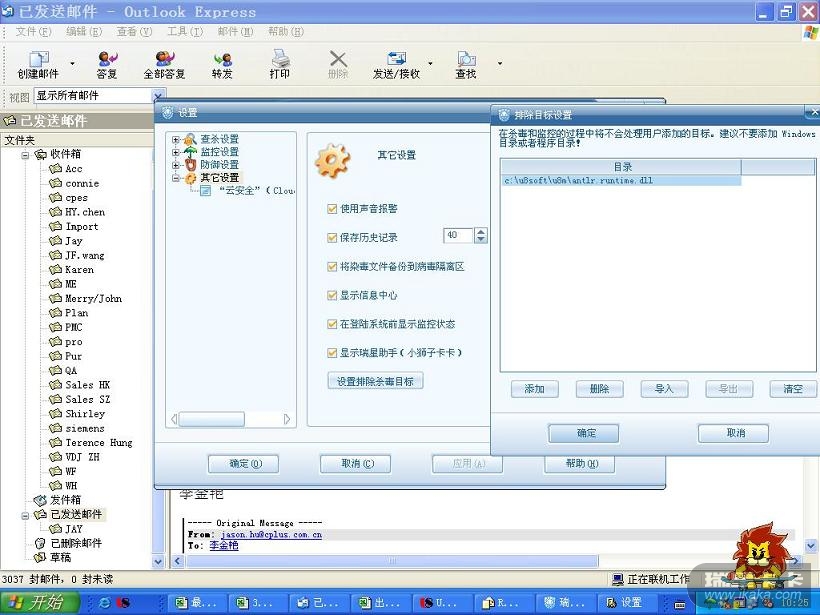
Task: Open the Send/Receive dropdown arrow
Action: (430, 64)
